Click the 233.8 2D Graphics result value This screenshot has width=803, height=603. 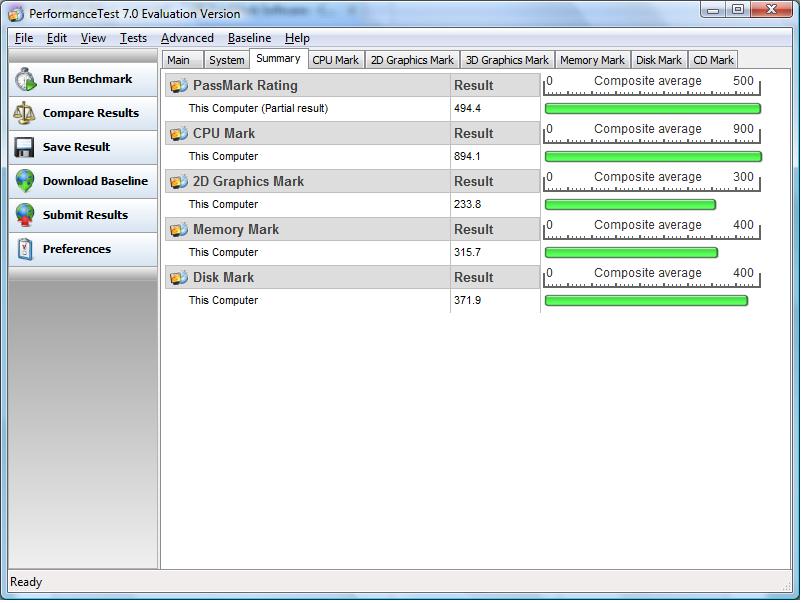468,204
